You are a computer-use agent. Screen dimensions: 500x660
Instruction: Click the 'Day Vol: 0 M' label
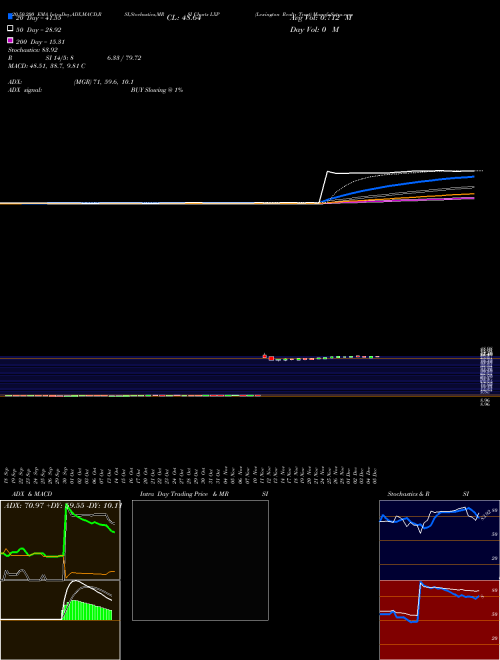pyautogui.click(x=314, y=30)
